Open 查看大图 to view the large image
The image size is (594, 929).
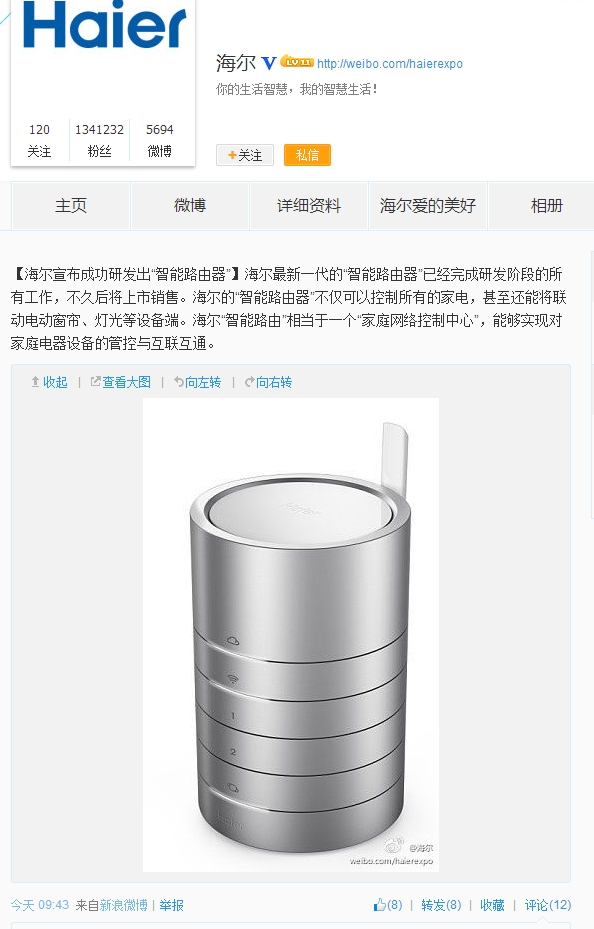point(120,382)
